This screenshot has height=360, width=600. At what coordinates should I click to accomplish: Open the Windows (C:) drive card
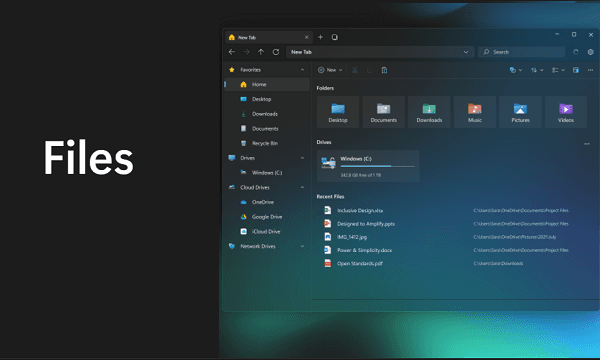368,166
